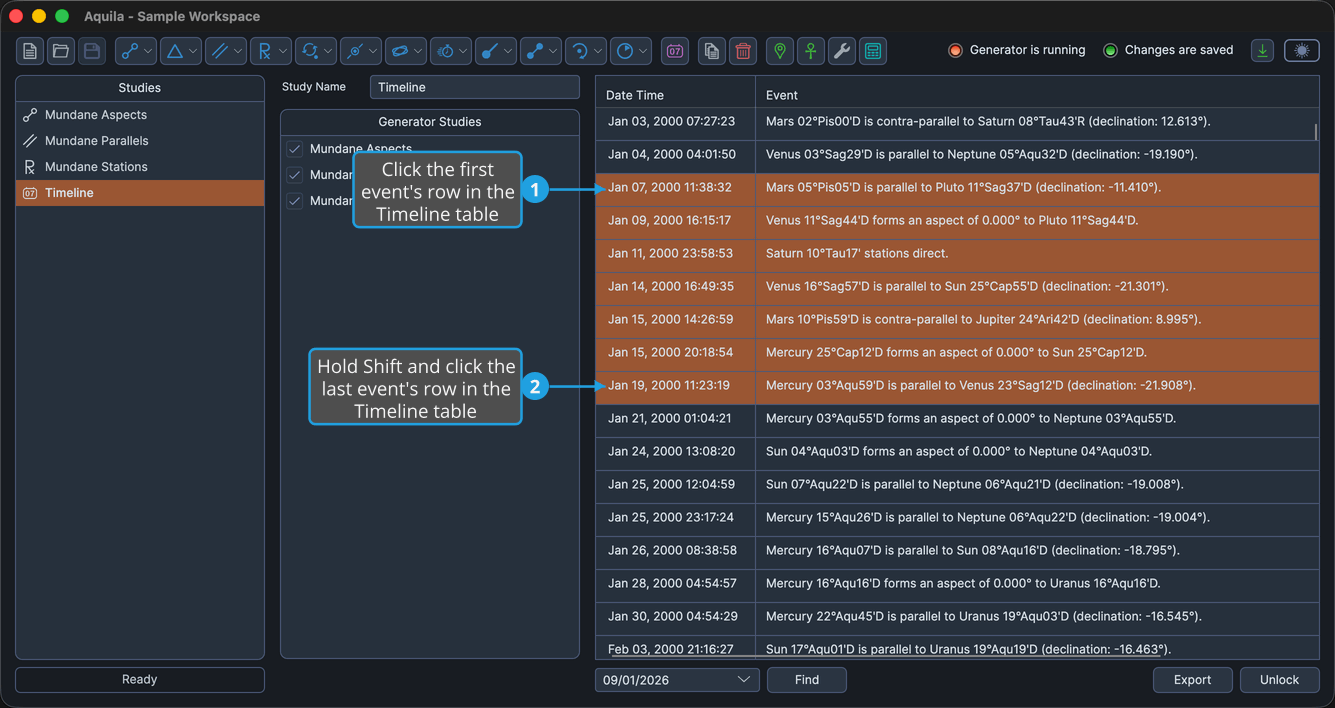Select Mundane Aspects in Studies list
Image resolution: width=1335 pixels, height=708 pixels.
140,115
